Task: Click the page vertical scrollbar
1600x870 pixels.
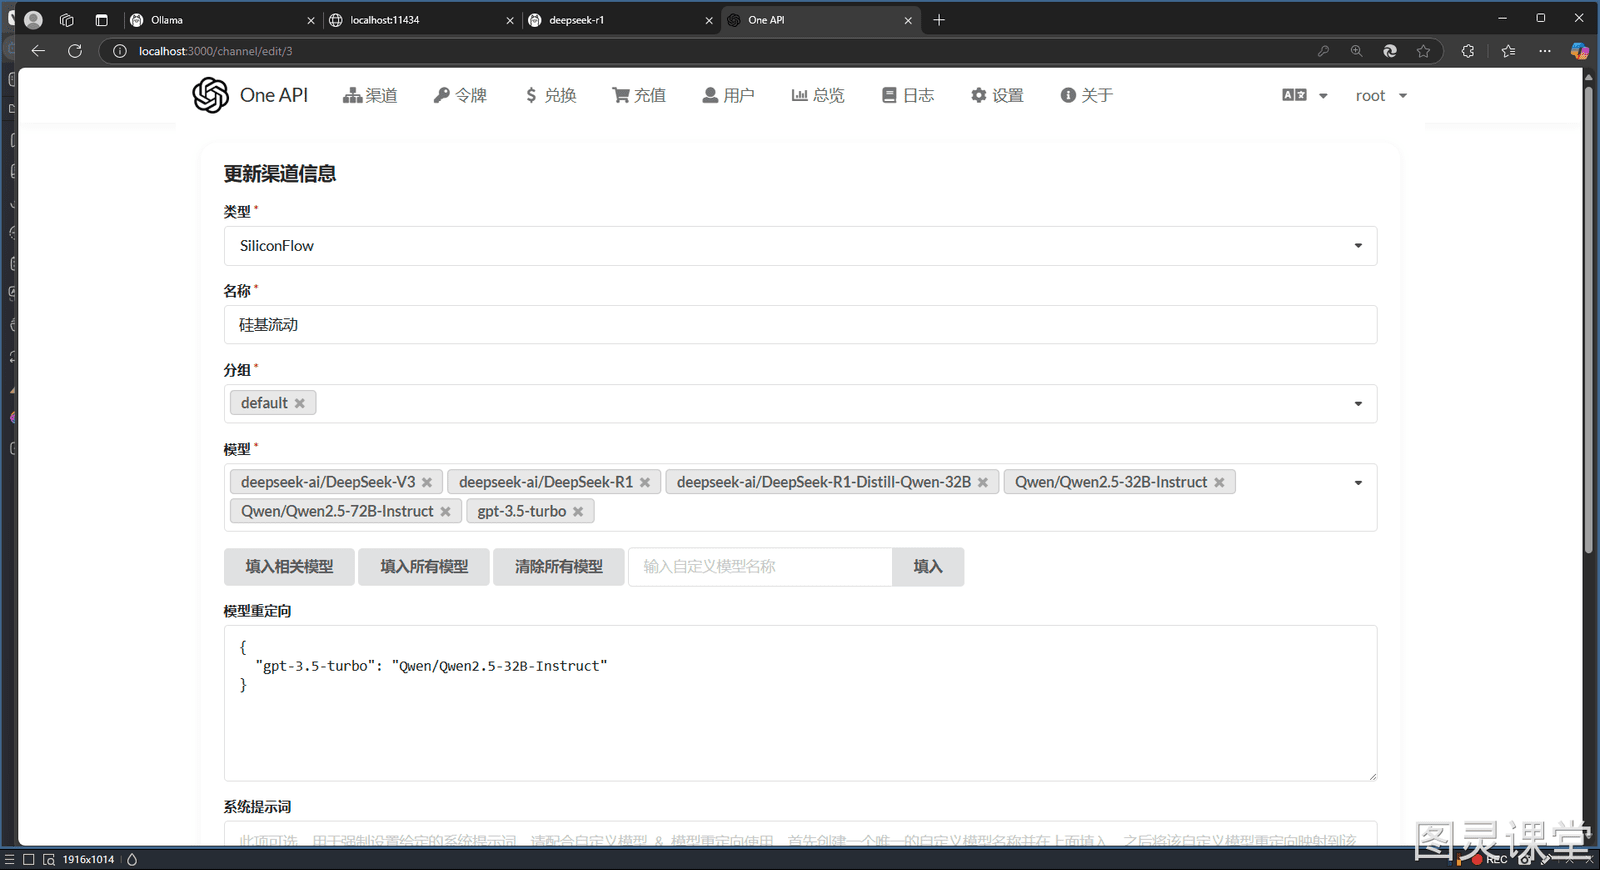Action: [x=1588, y=320]
